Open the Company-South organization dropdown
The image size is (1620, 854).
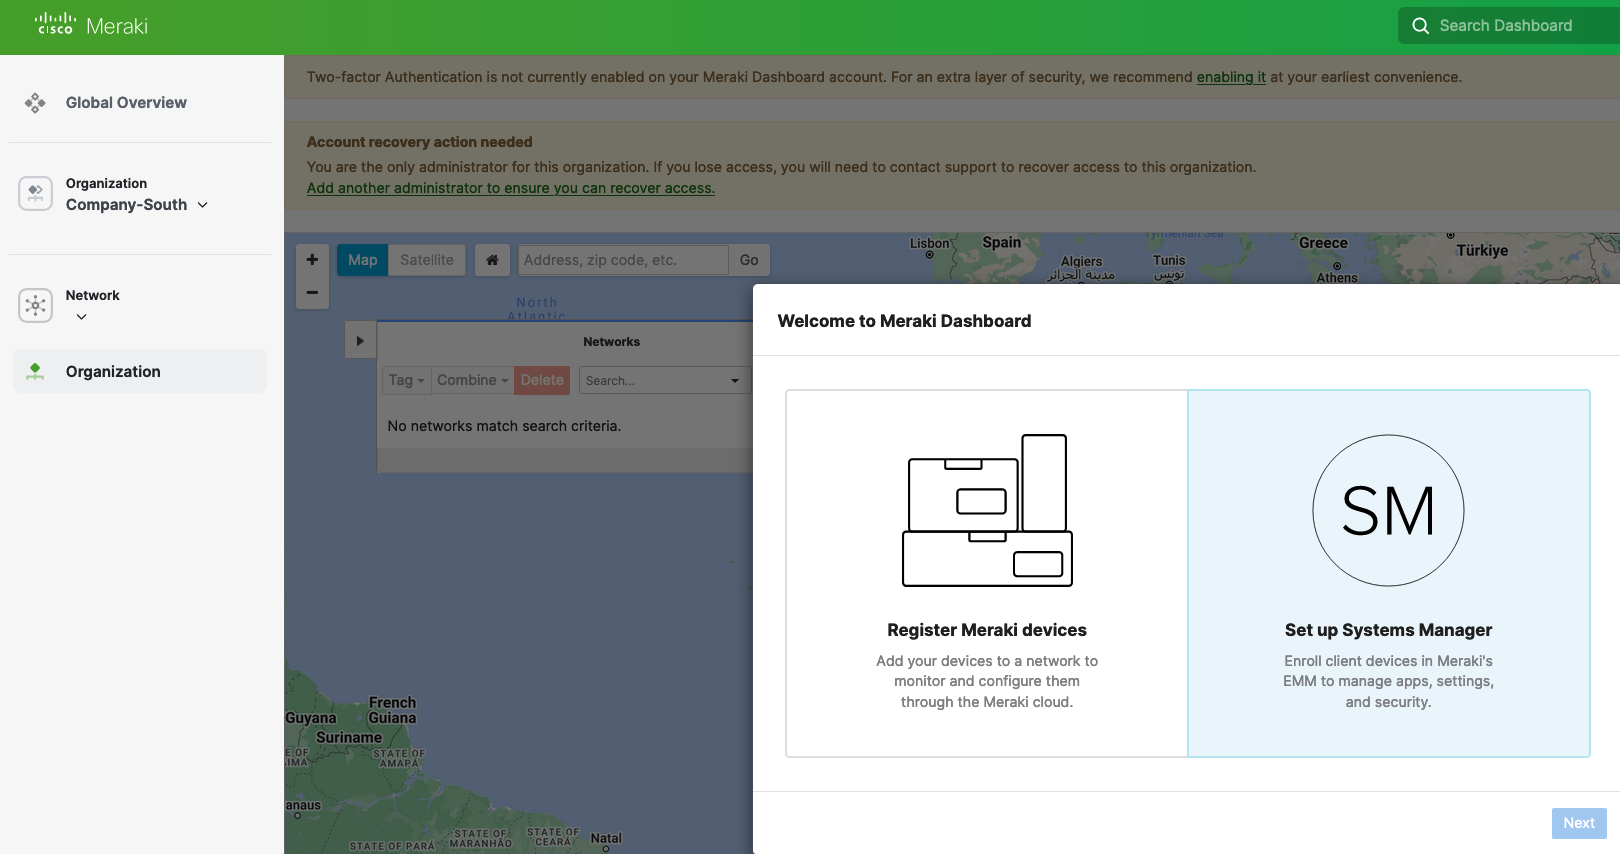[137, 205]
